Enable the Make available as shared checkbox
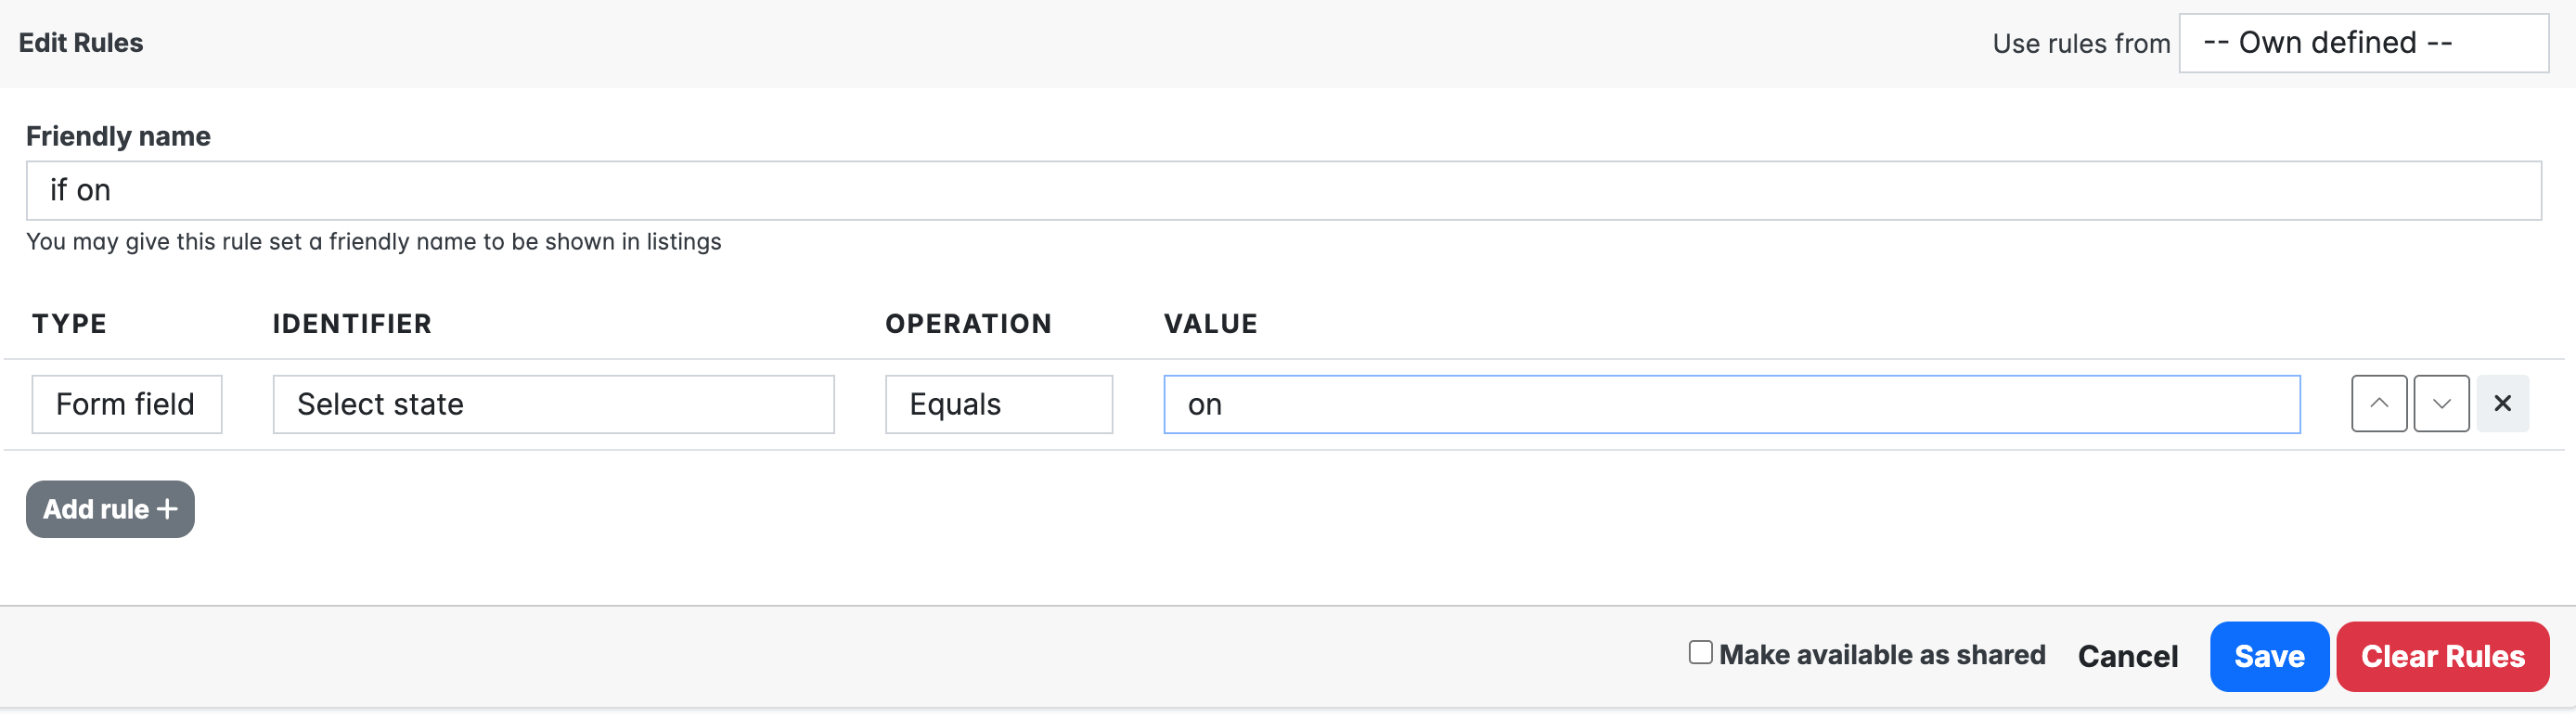This screenshot has height=718, width=2576. click(1700, 653)
